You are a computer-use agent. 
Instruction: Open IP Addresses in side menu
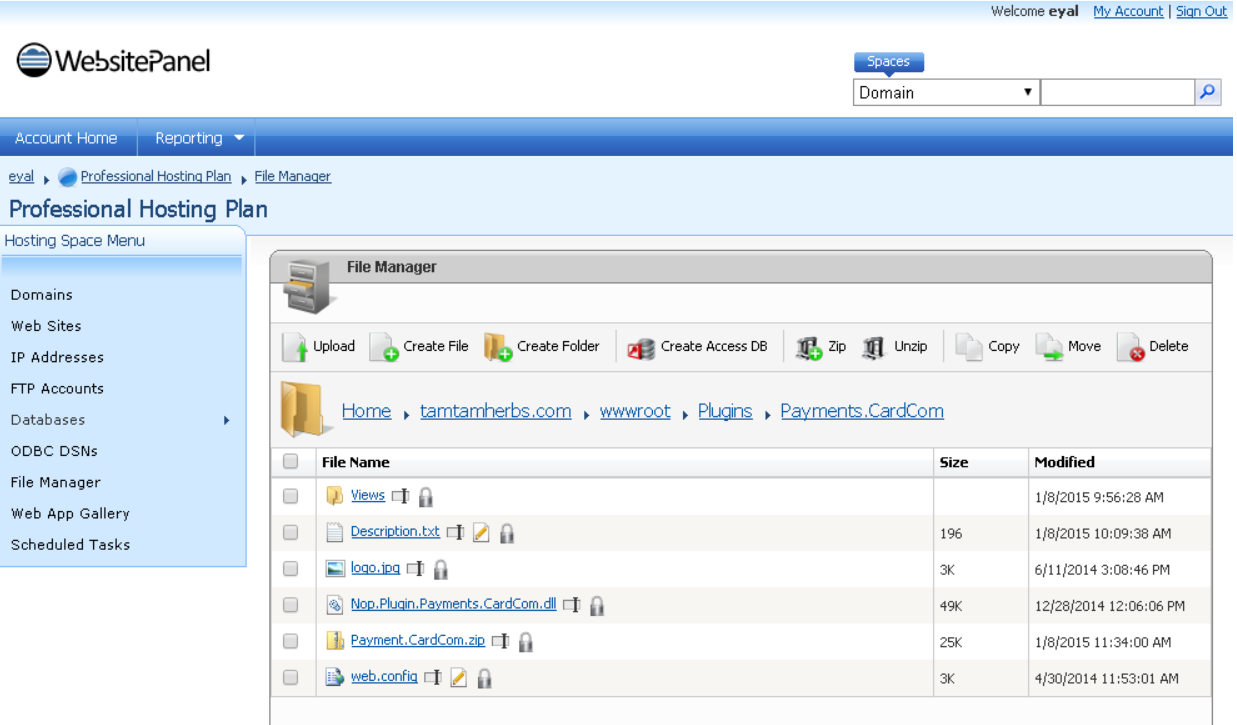click(57, 357)
